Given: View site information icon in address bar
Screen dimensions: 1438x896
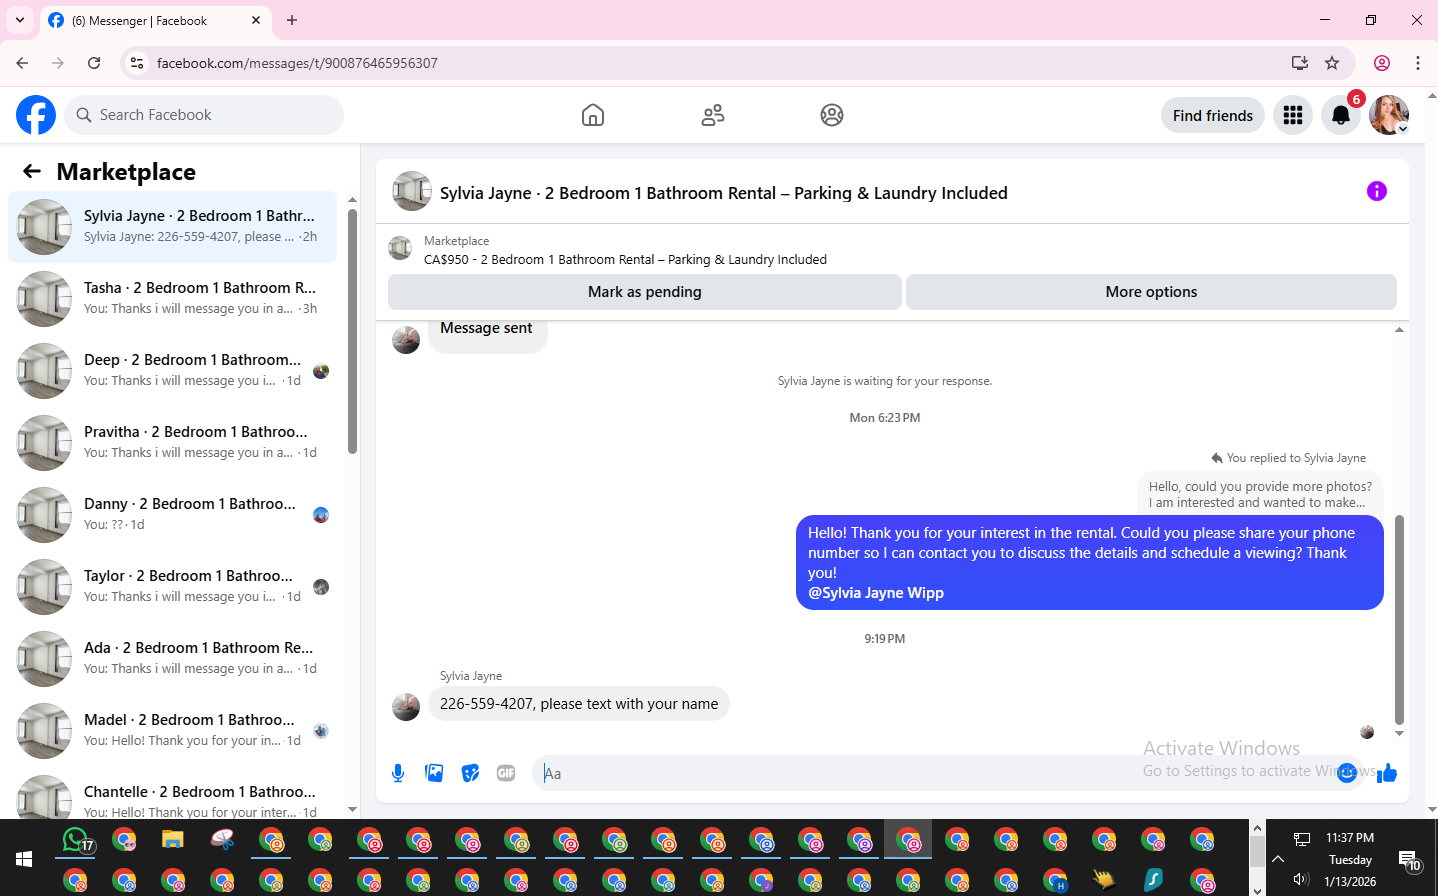Looking at the screenshot, I should click(x=137, y=63).
